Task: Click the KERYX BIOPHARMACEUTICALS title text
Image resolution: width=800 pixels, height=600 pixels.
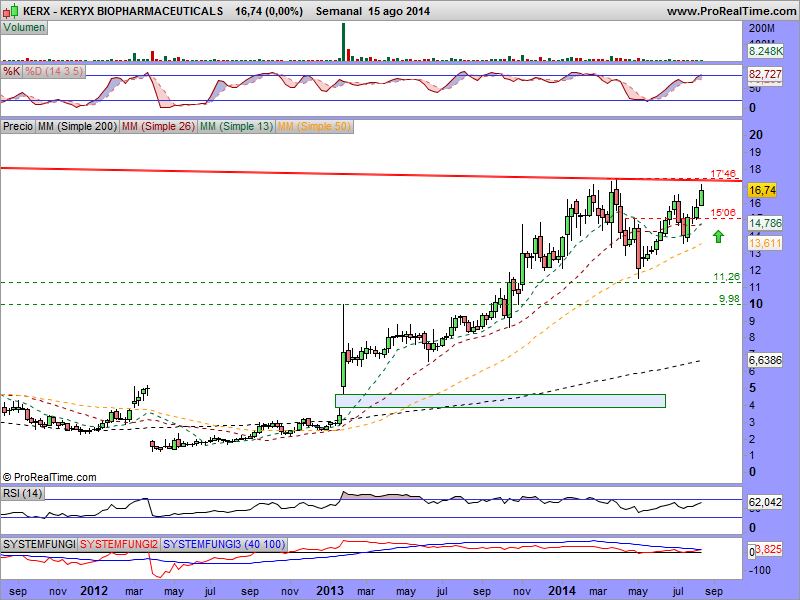Action: click(141, 11)
